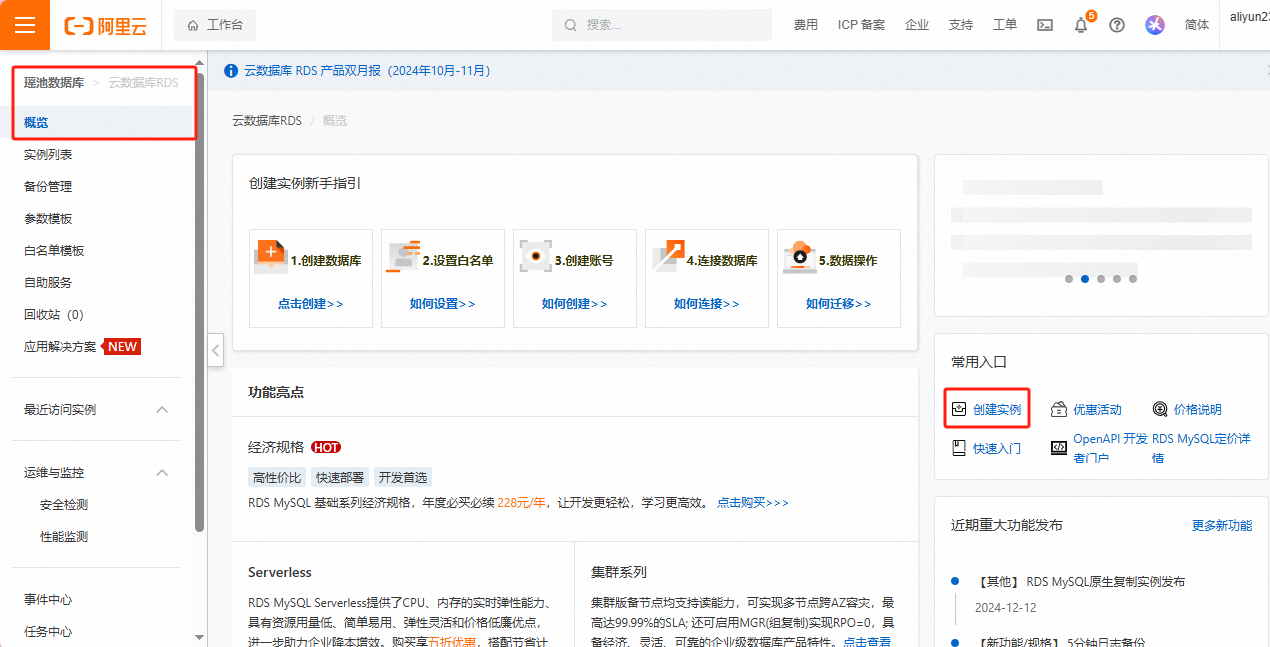Click the 价格说明 icon
The image size is (1270, 647).
coord(1160,409)
